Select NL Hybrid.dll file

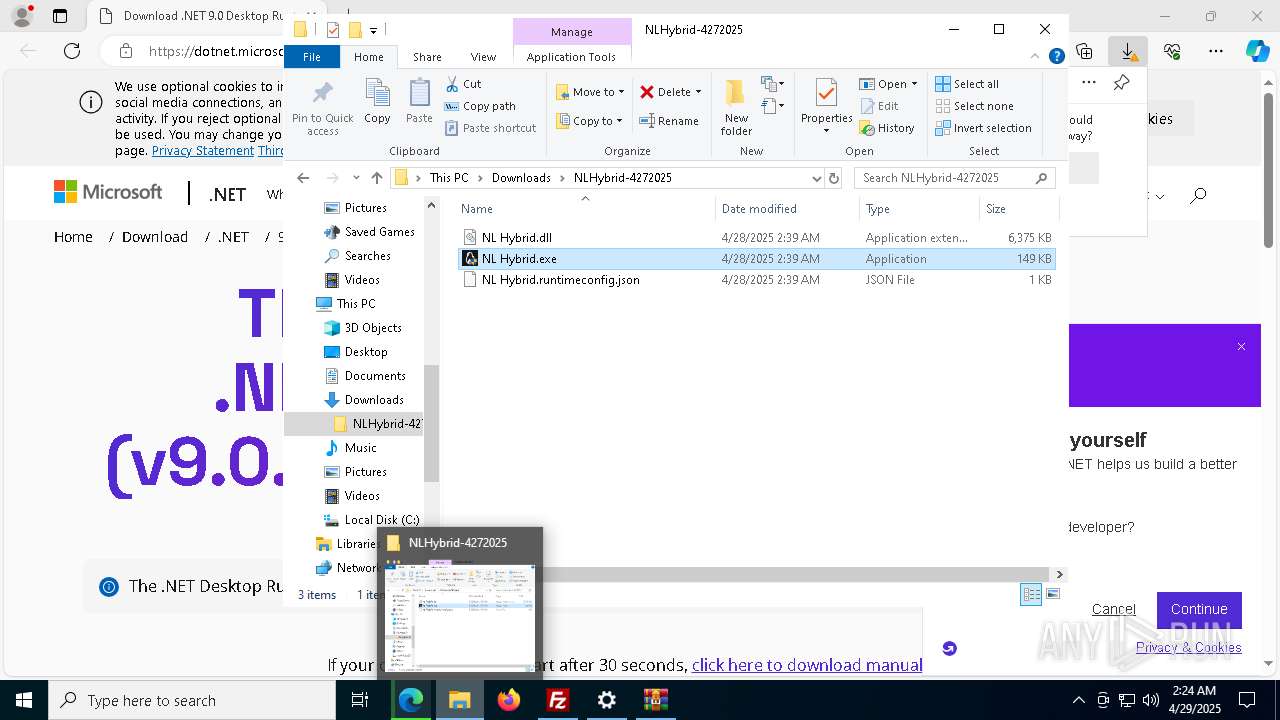[517, 238]
